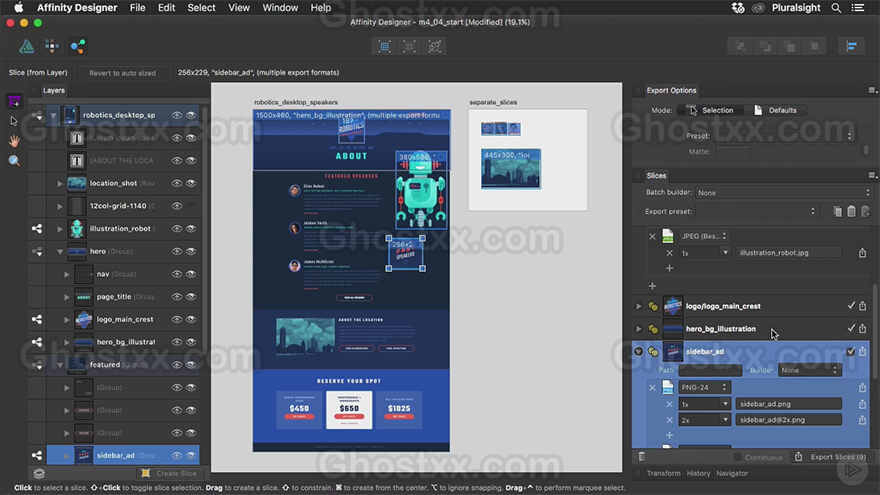Open the Builder dropdown set to None
This screenshot has width=880, height=495.
(809, 370)
